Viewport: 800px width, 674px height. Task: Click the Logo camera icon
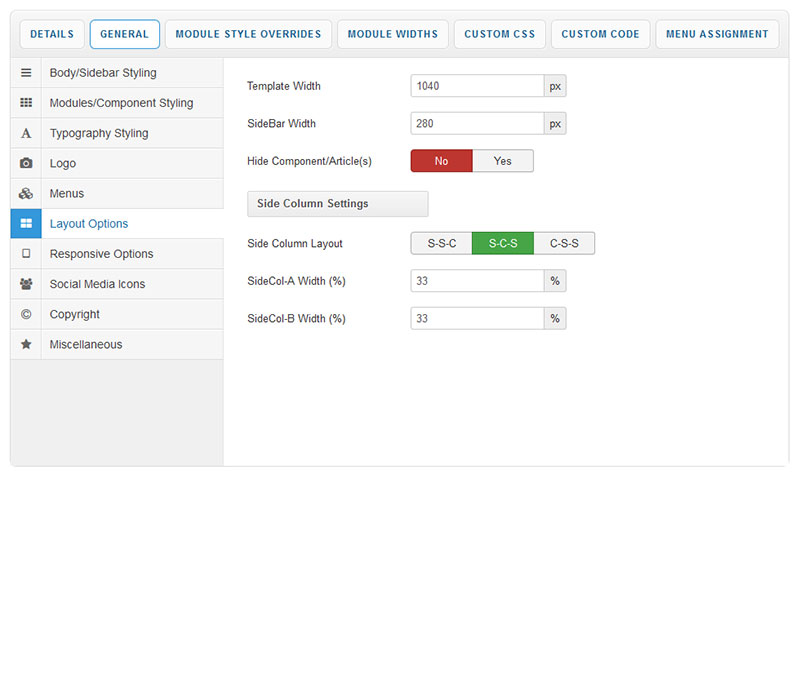(26, 163)
